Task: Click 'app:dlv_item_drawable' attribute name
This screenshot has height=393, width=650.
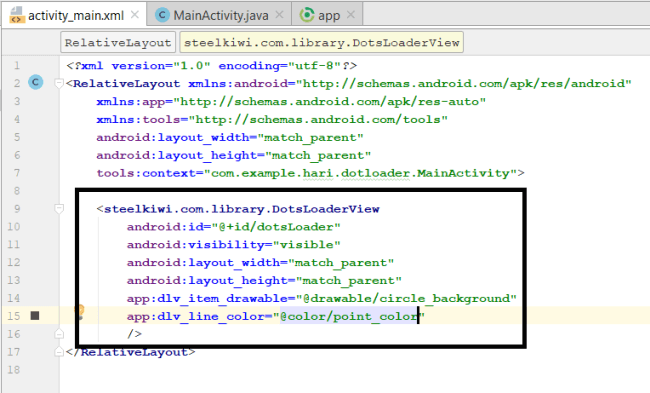Action: point(207,298)
